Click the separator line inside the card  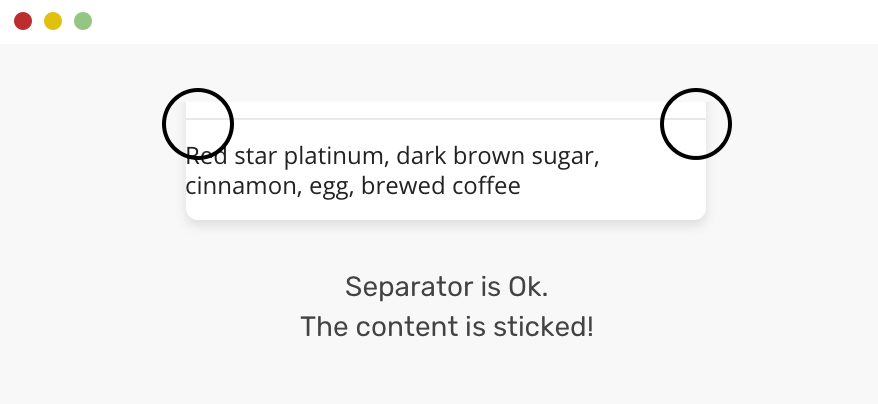(446, 119)
